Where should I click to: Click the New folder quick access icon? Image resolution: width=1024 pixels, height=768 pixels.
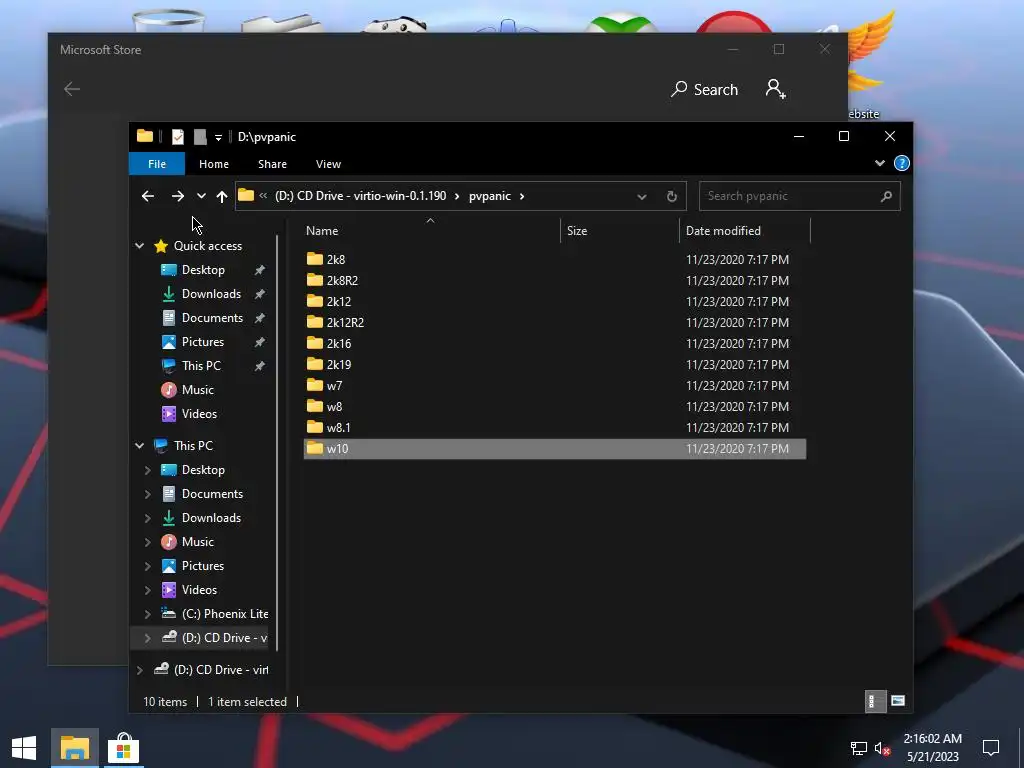(x=200, y=136)
